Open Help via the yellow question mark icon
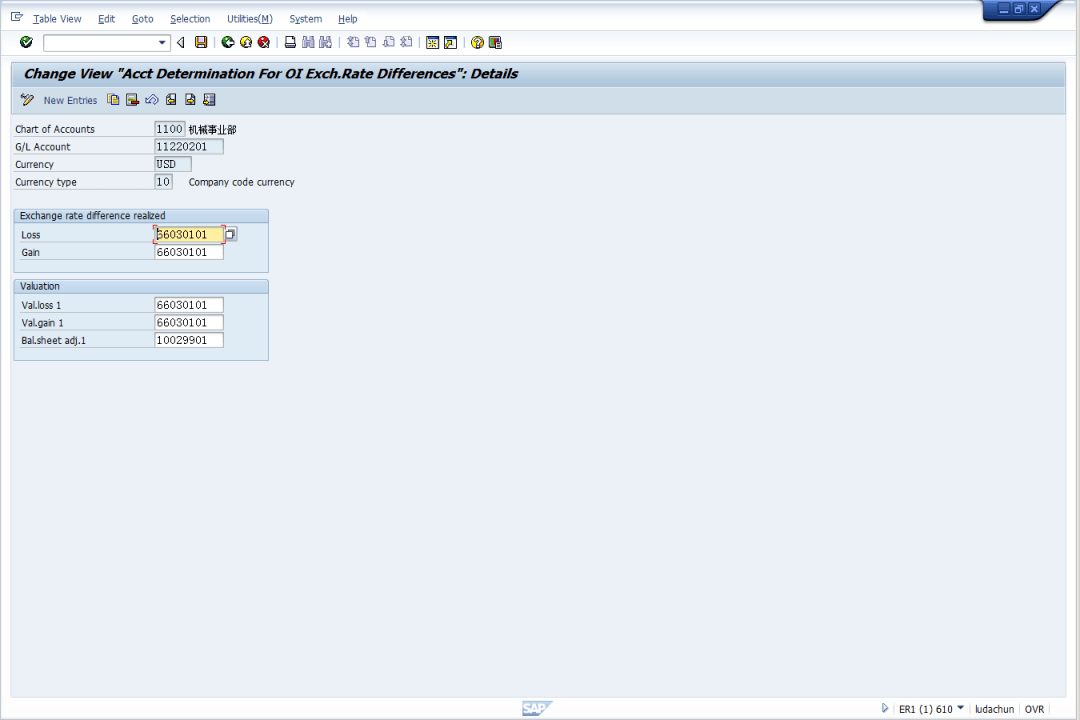The image size is (1080, 720). coord(477,42)
